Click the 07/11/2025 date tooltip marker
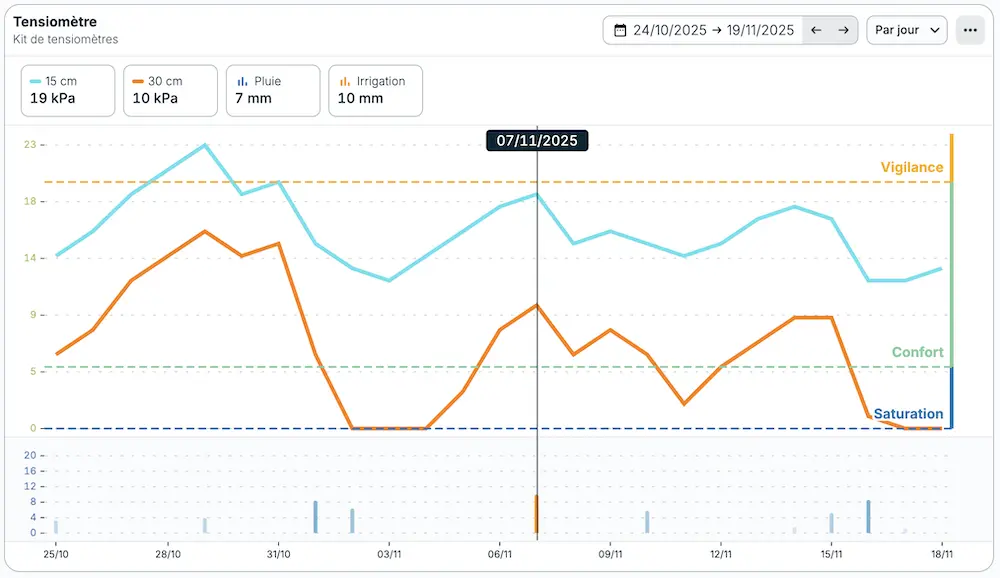1000x578 pixels. click(537, 140)
